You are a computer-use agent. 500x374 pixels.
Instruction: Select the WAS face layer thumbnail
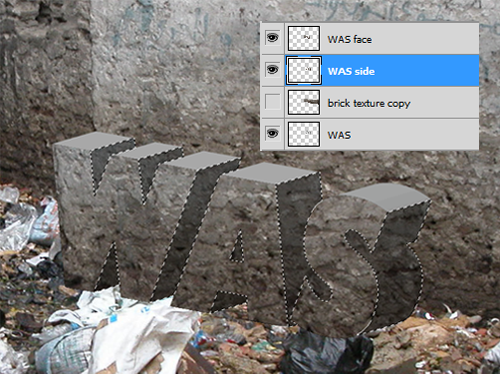pyautogui.click(x=304, y=38)
